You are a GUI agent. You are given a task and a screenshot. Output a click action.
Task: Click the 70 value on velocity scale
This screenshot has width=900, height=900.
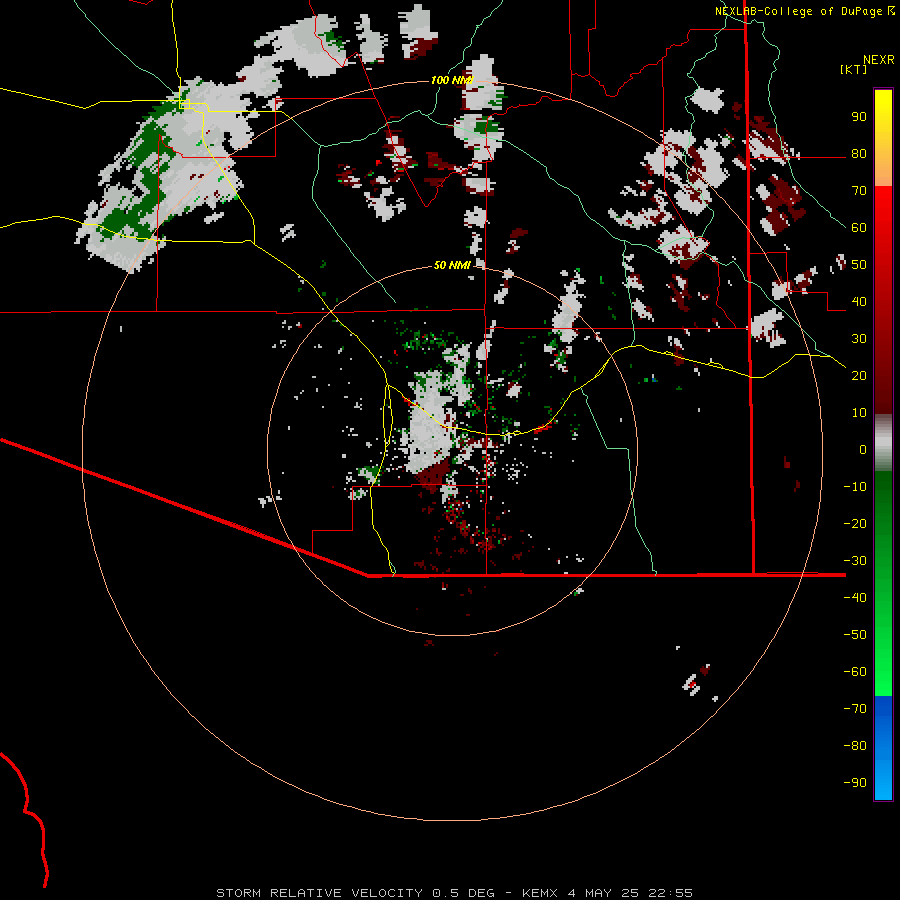[859, 191]
